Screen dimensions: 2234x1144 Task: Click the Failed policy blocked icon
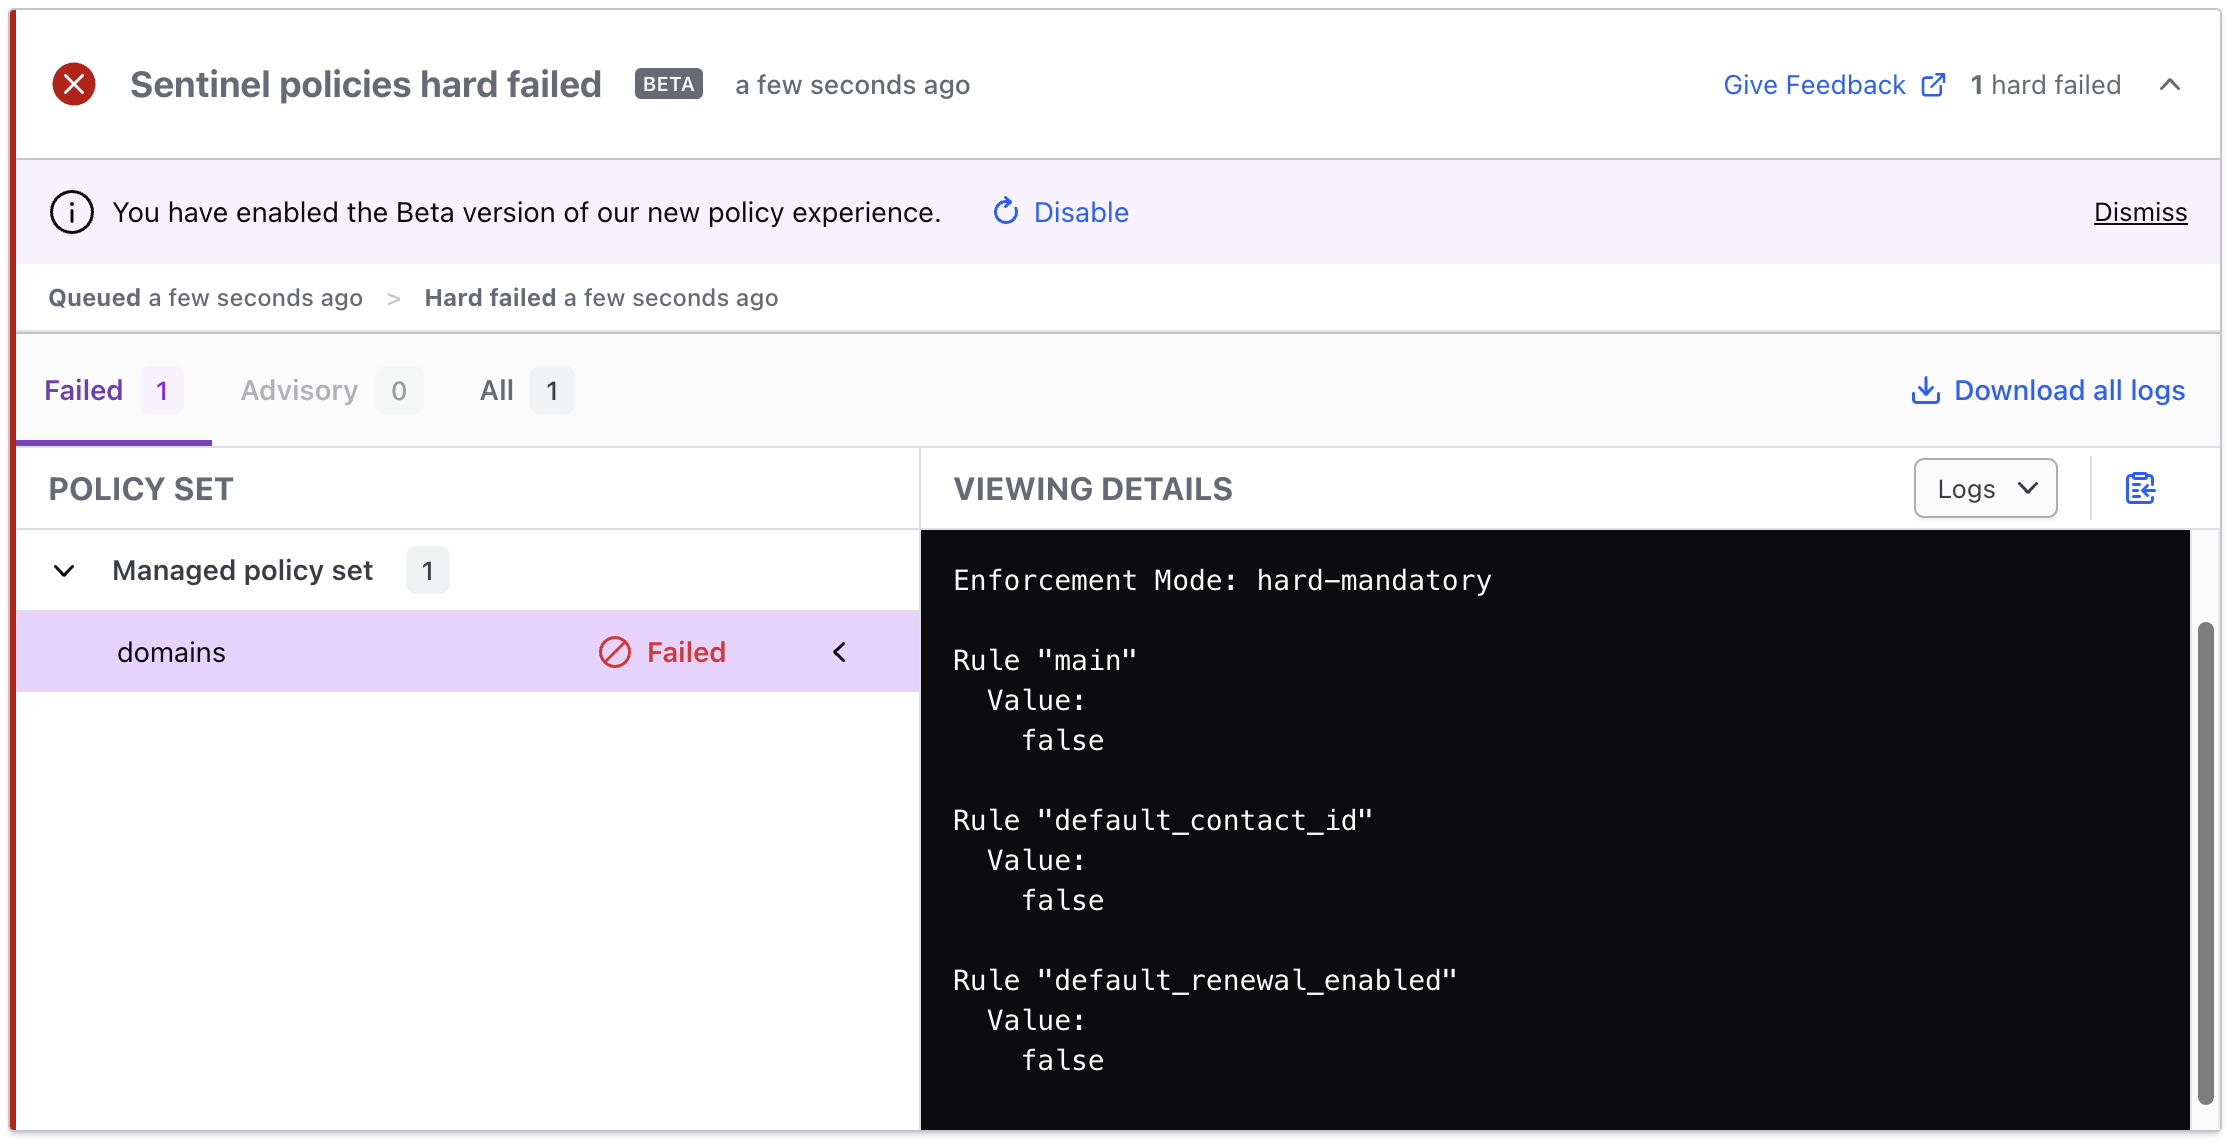tap(614, 651)
